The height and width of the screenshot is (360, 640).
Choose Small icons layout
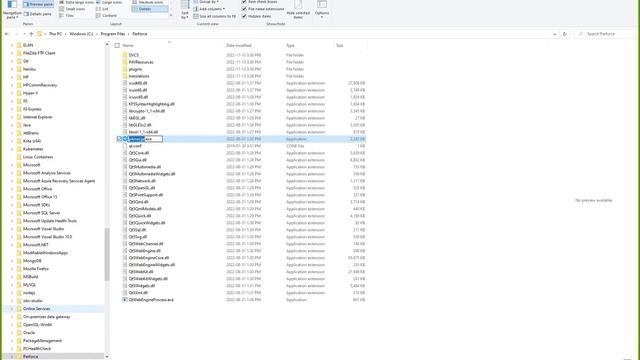point(72,9)
